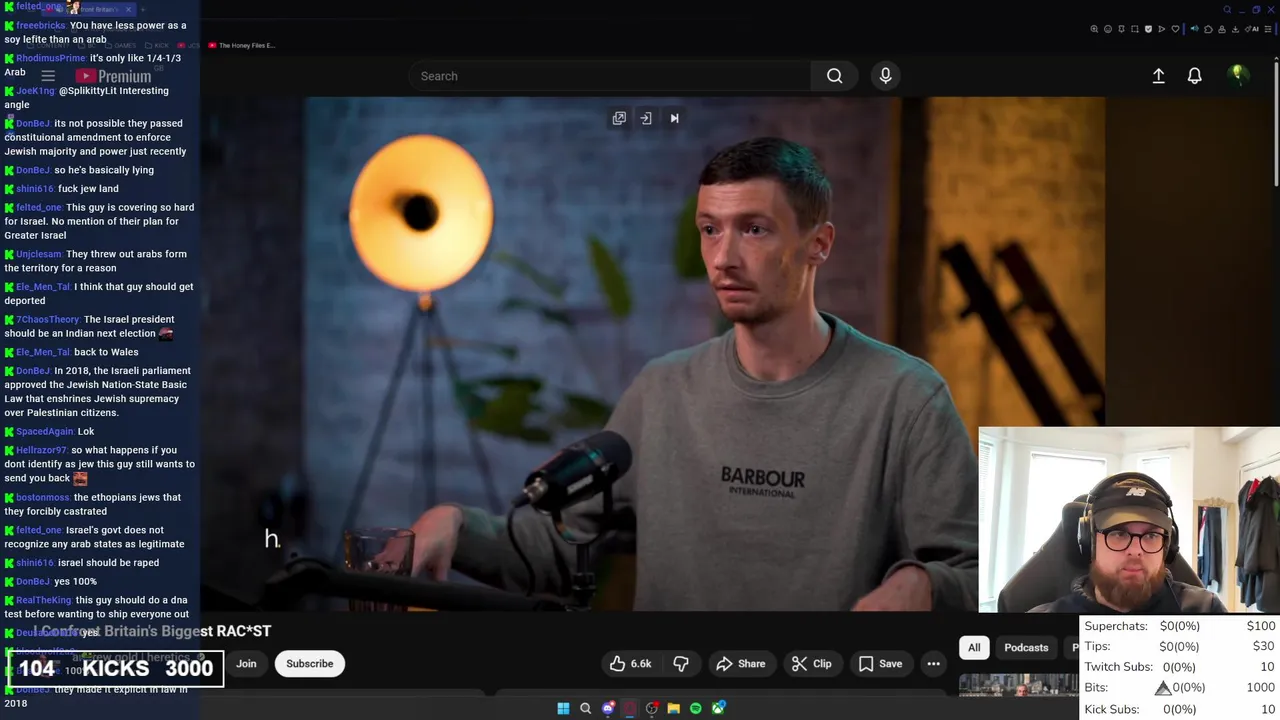The width and height of the screenshot is (1280, 720).
Task: Click chat username 7ChaosTheory
Action: pos(48,320)
